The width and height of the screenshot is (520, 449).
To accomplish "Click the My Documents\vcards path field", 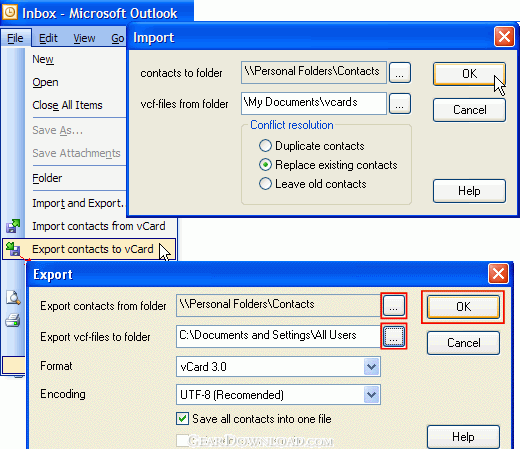I will 314,103.
